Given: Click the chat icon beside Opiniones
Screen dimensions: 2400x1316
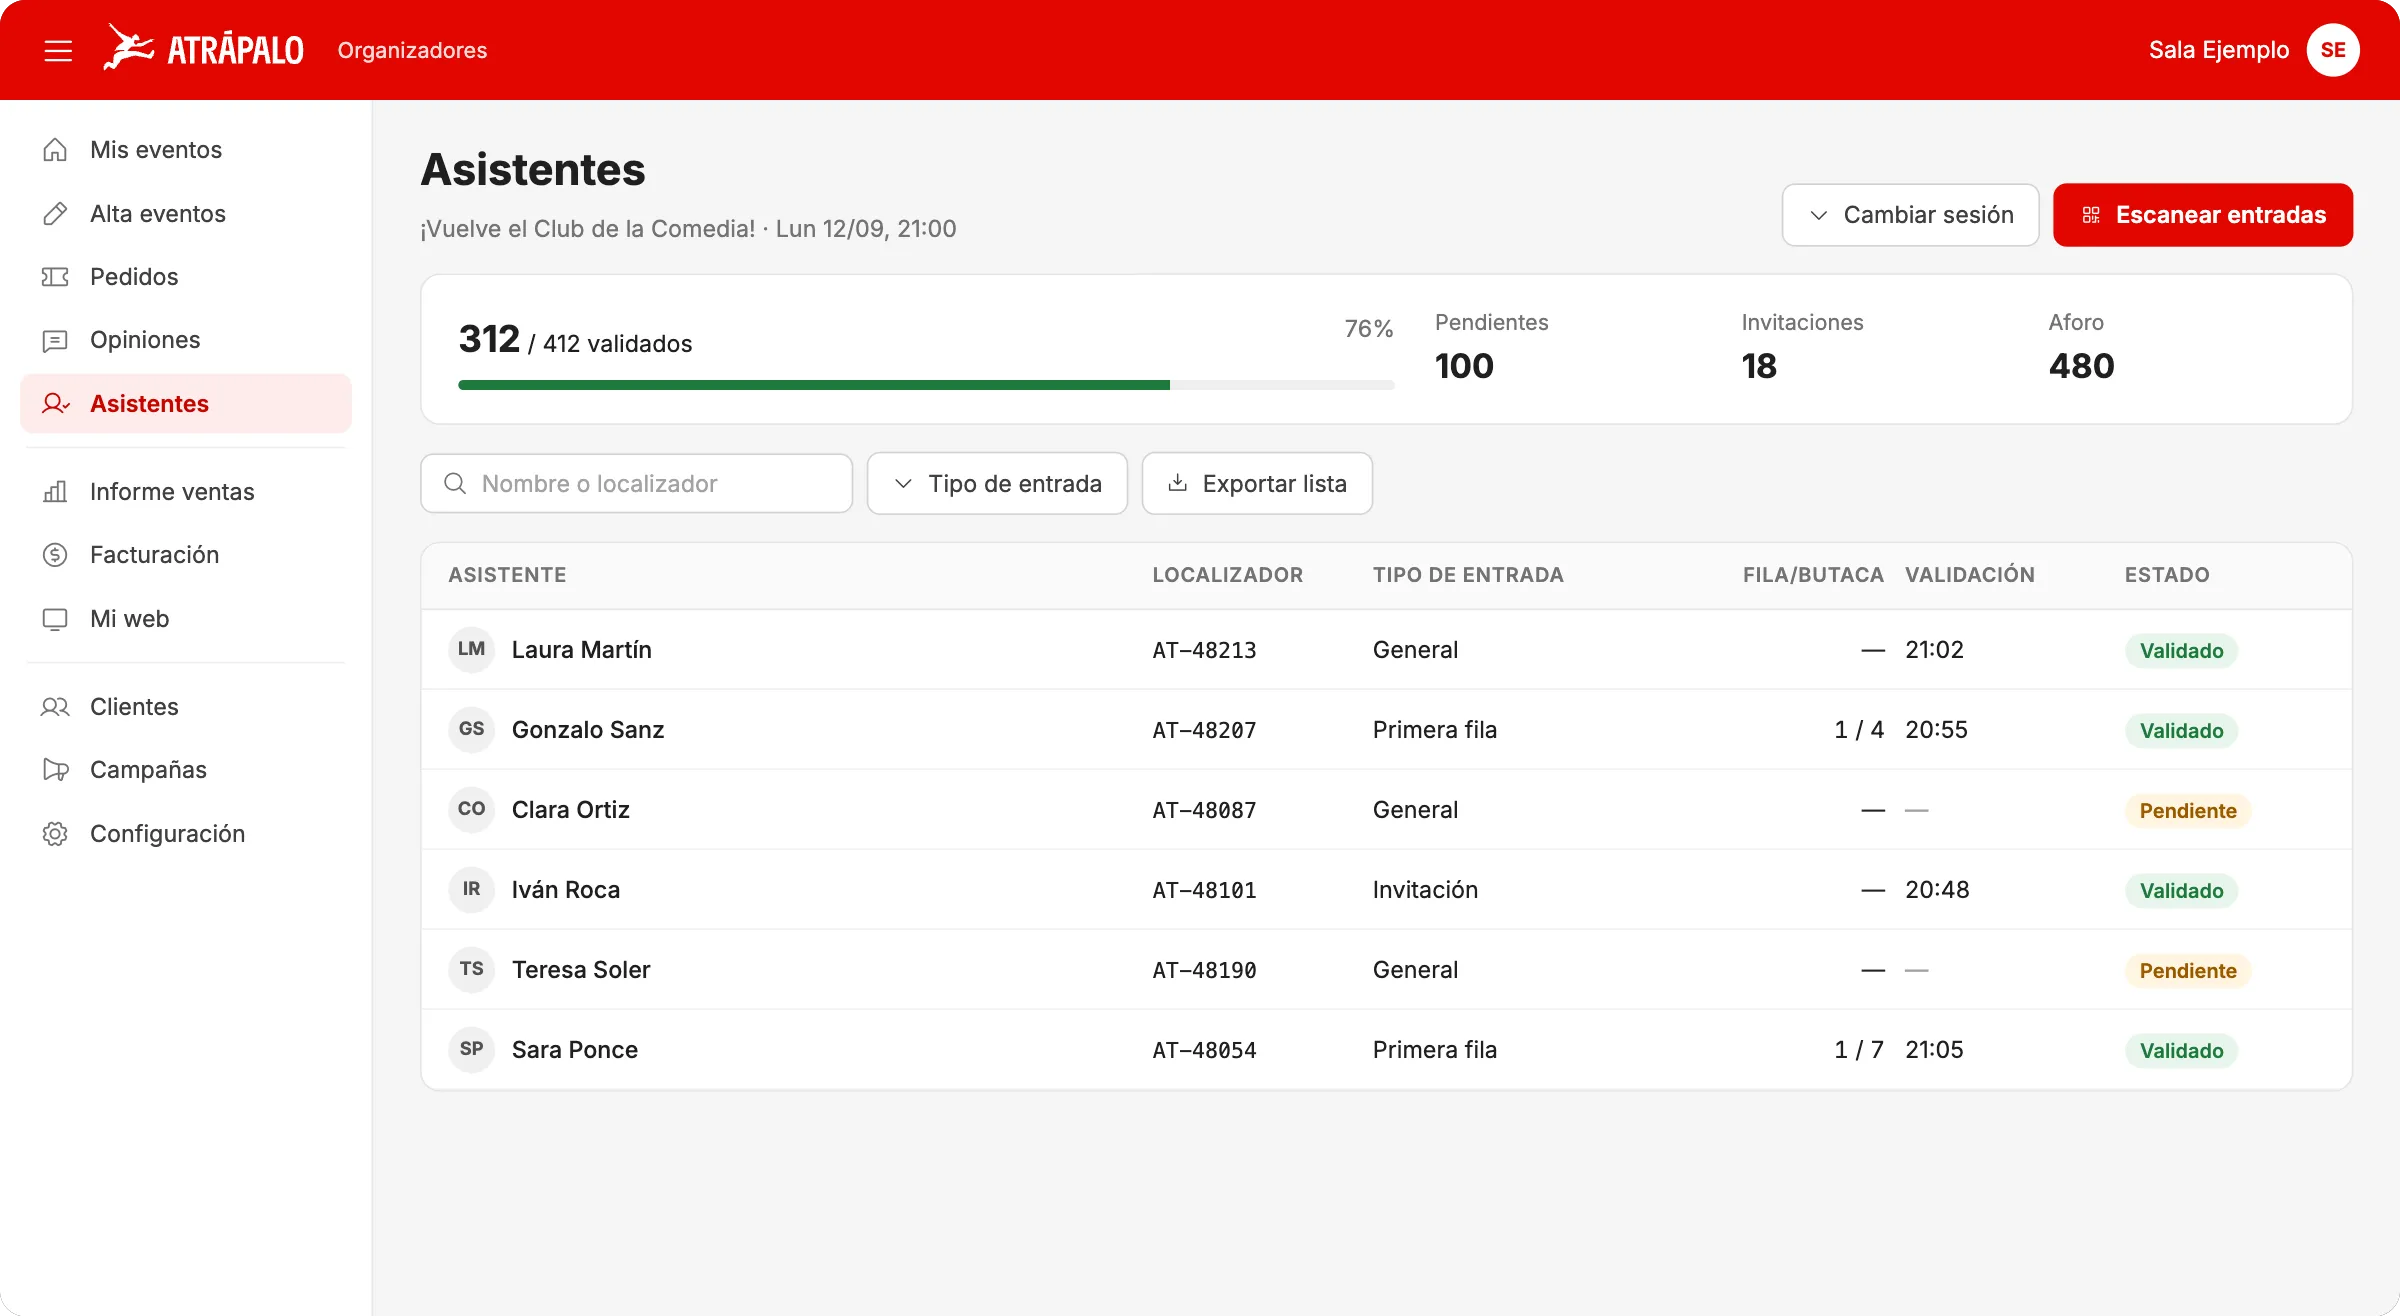Looking at the screenshot, I should 55,341.
